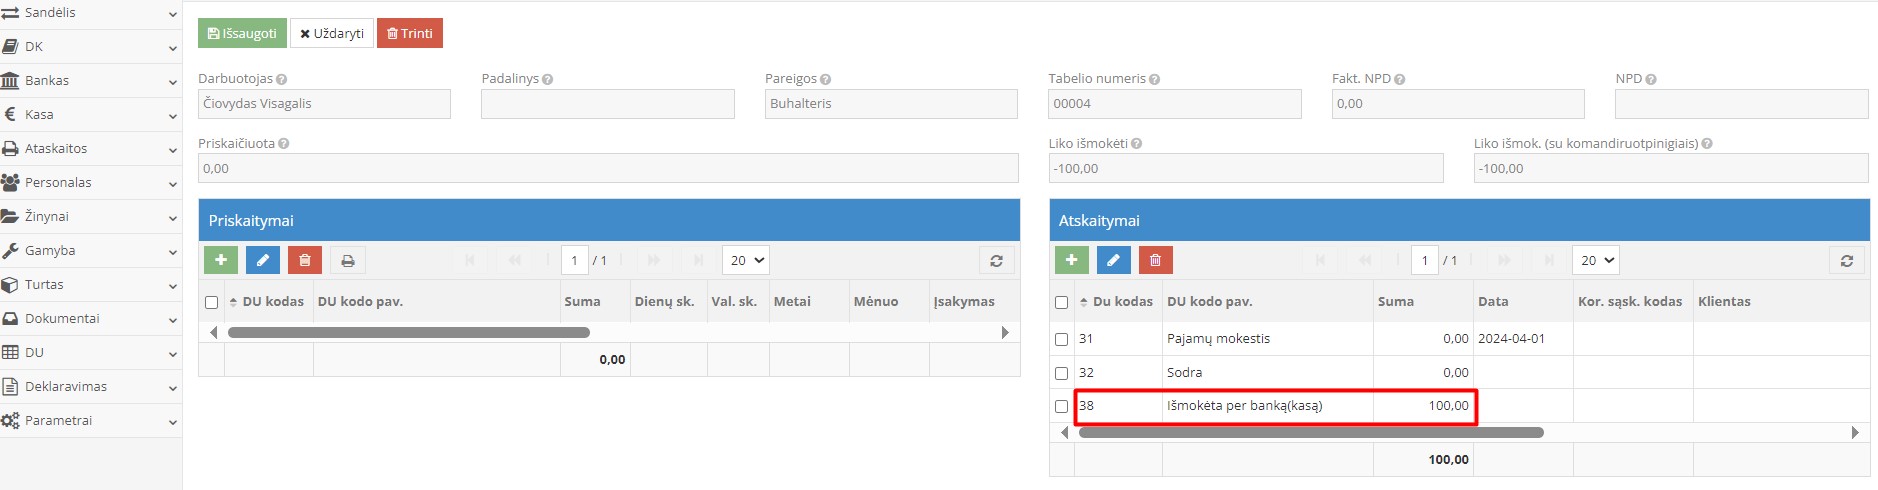Open page size dropdown in Priskaitymai
The image size is (1878, 490).
(x=745, y=260)
